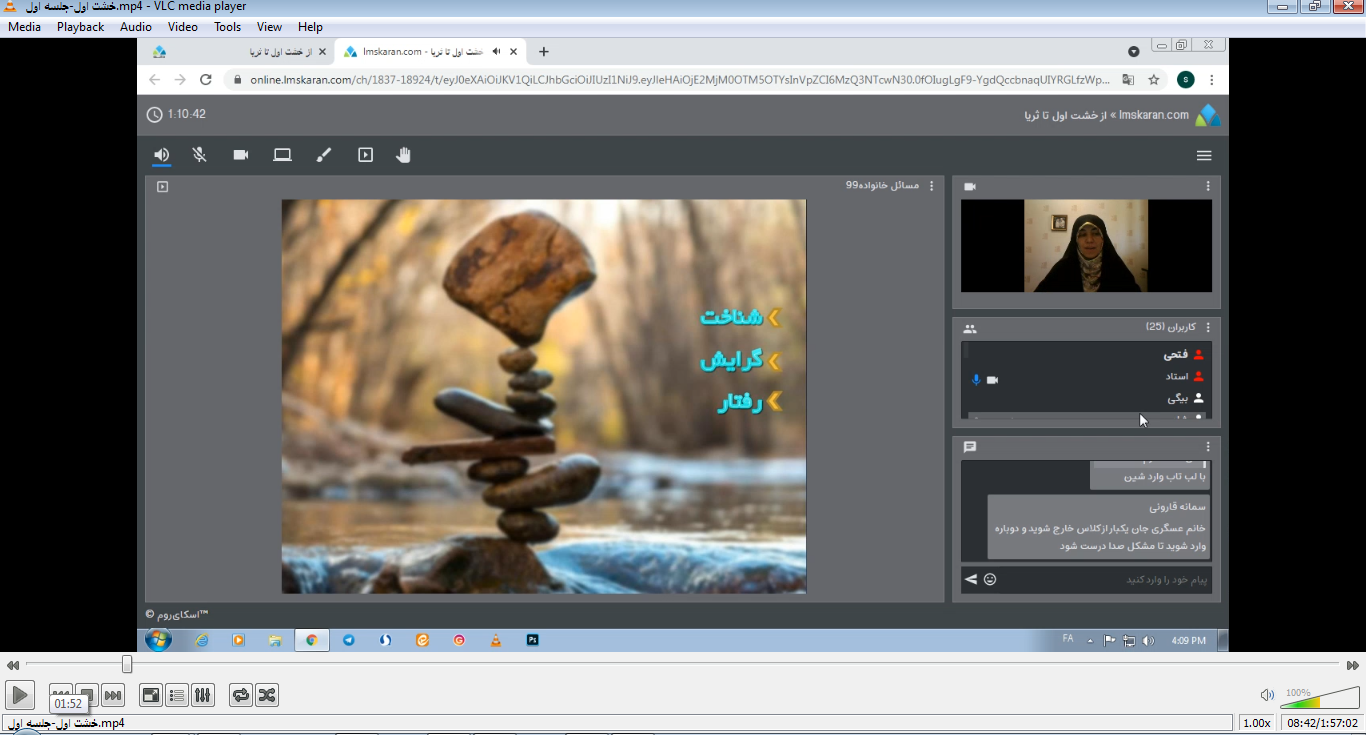
Task: Open the Audio menu
Action: tap(135, 27)
